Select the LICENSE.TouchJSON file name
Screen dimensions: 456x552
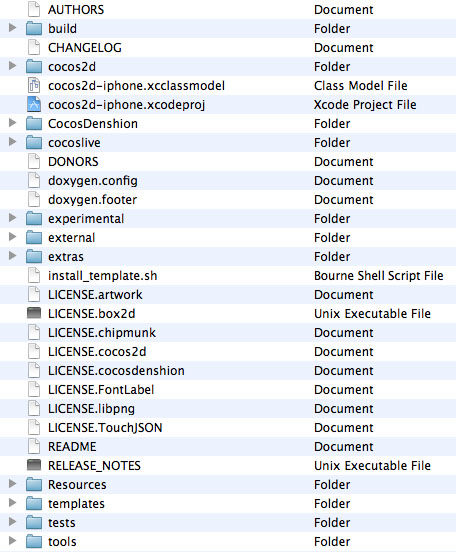pos(105,428)
